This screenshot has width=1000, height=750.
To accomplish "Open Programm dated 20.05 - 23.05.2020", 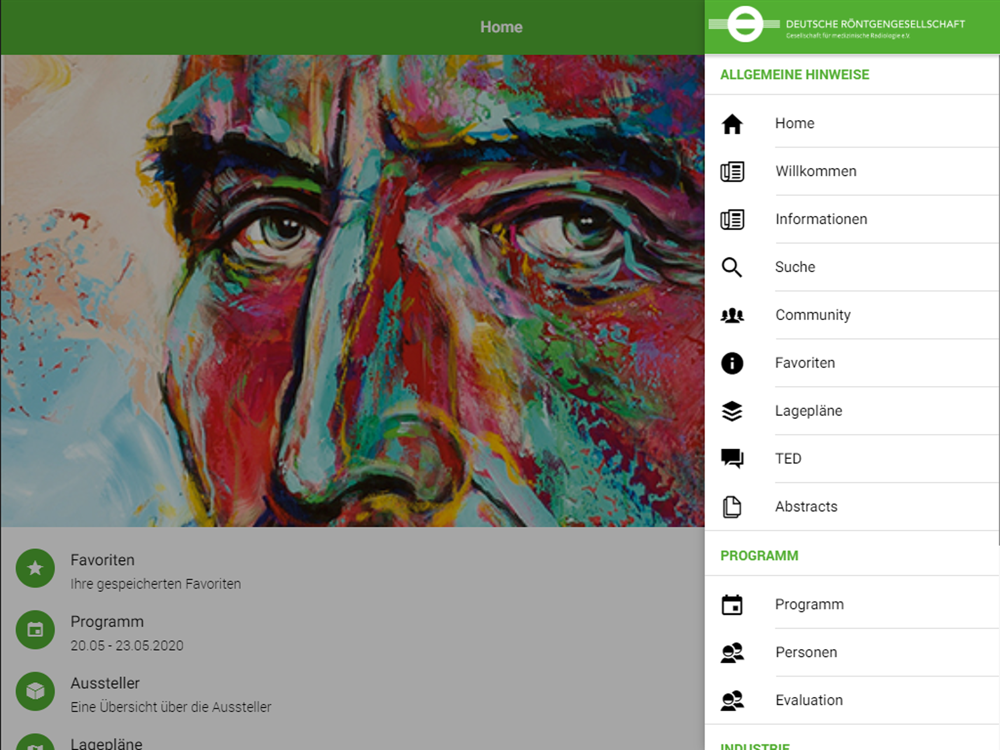I will tap(352, 632).
